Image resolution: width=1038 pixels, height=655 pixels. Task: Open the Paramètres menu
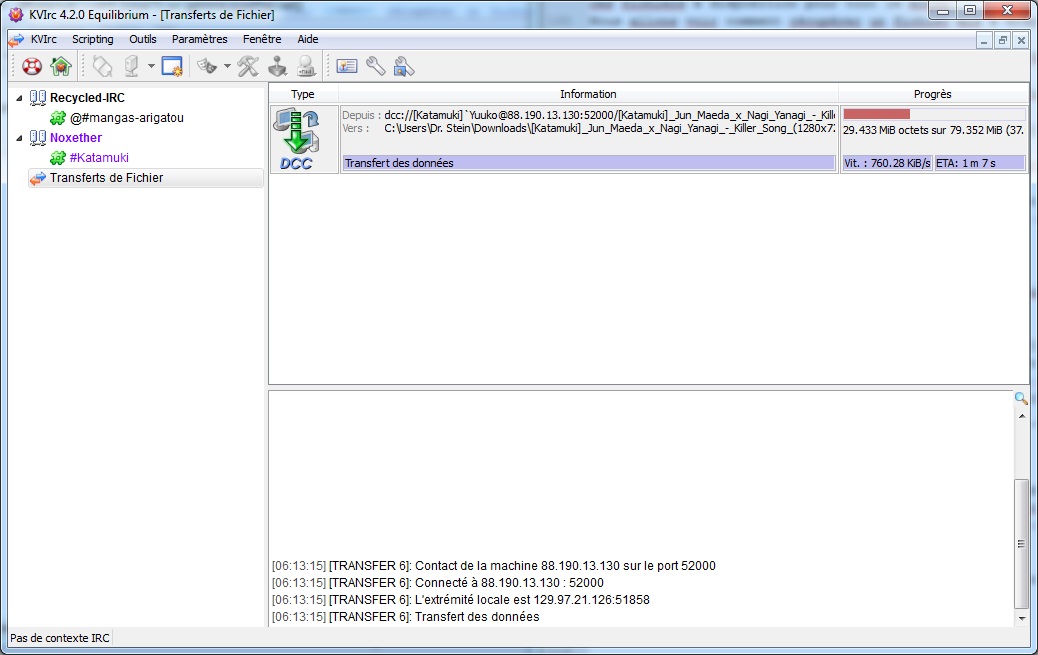pyautogui.click(x=199, y=39)
